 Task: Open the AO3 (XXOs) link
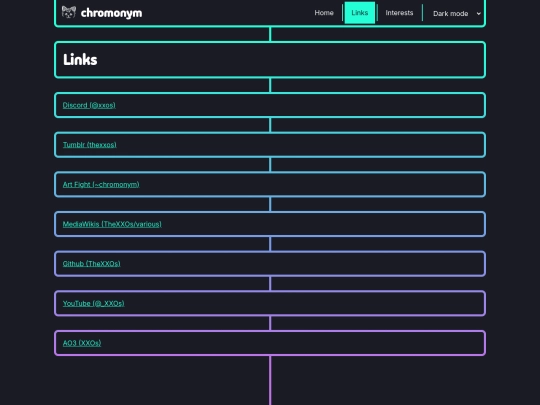[x=82, y=343]
